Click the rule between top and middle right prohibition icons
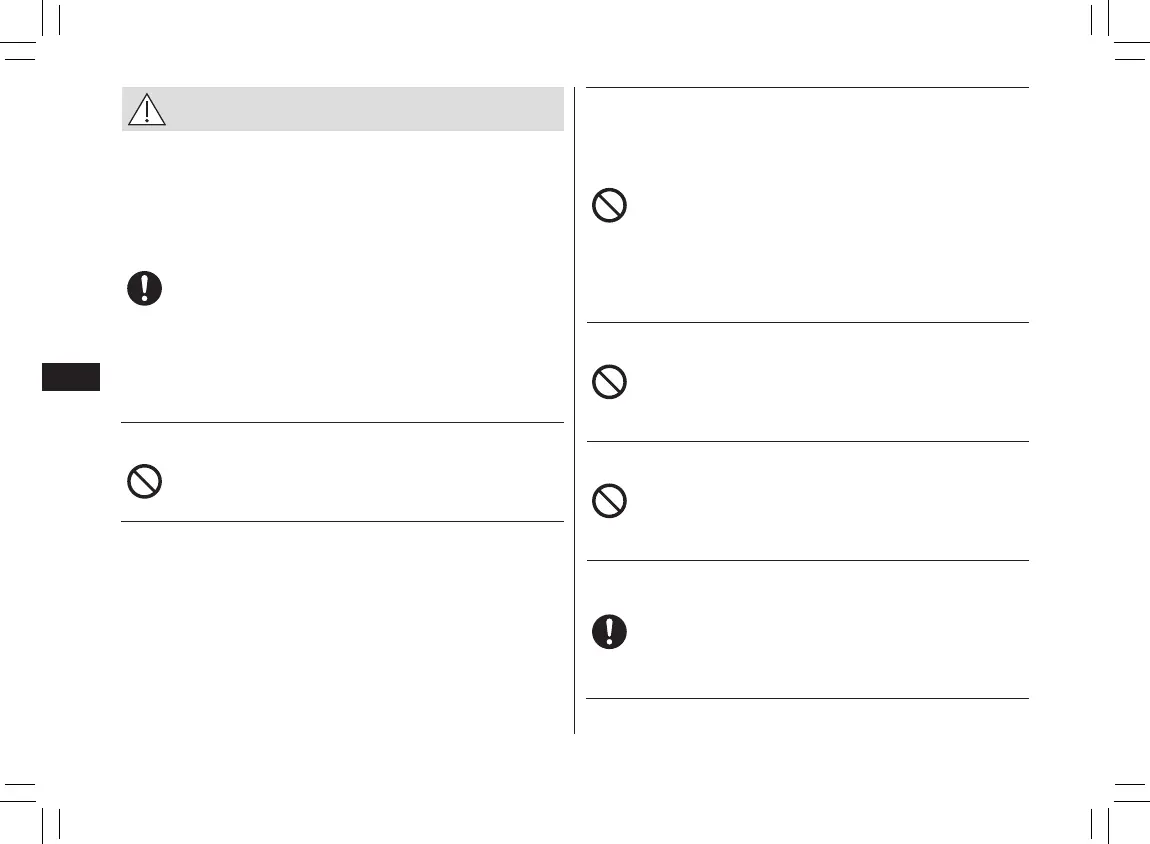The height and width of the screenshot is (844, 1150). [x=806, y=322]
